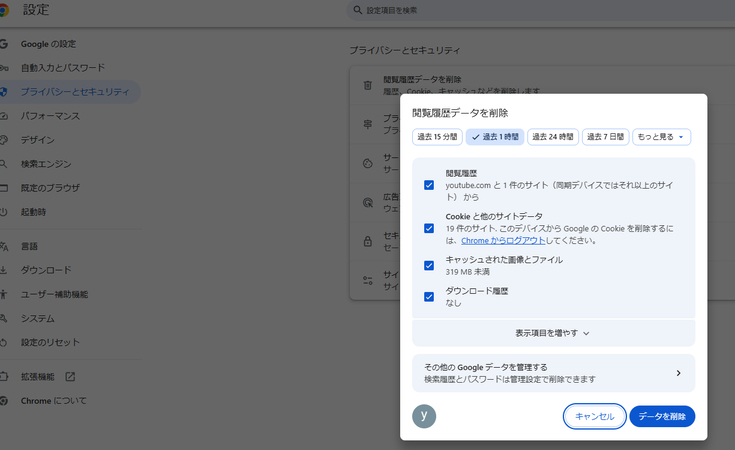The image size is (735, 450).
Task: Select the 過去 1 時間 time range
Action: pos(495,137)
